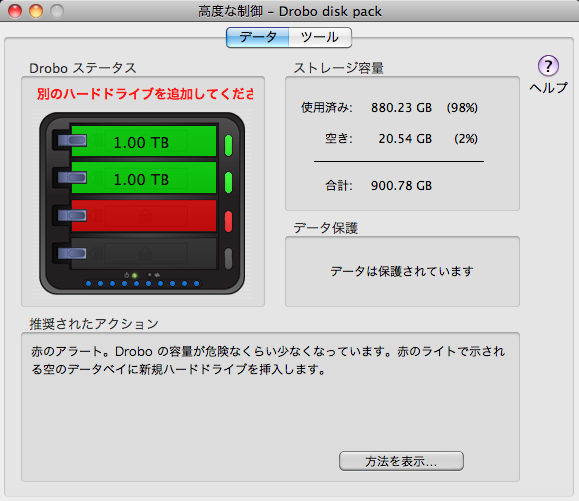Image resolution: width=579 pixels, height=501 pixels.
Task: Click the ヘルプ label under help icon
Action: coord(548,88)
